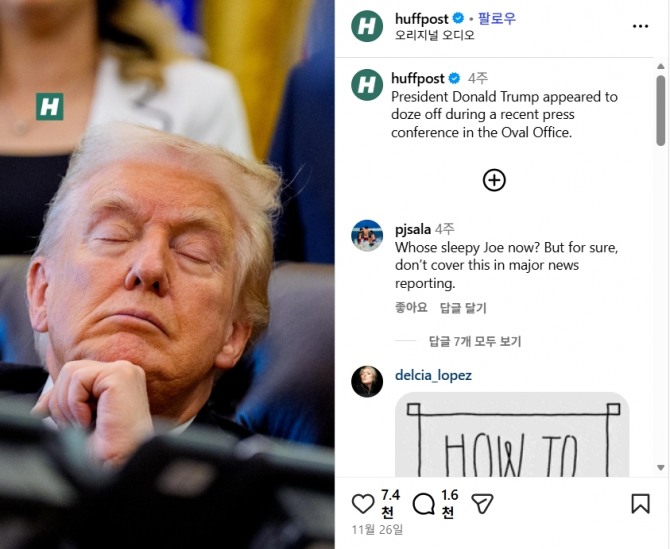Like pjsala's comment via 좋아요

(411, 307)
